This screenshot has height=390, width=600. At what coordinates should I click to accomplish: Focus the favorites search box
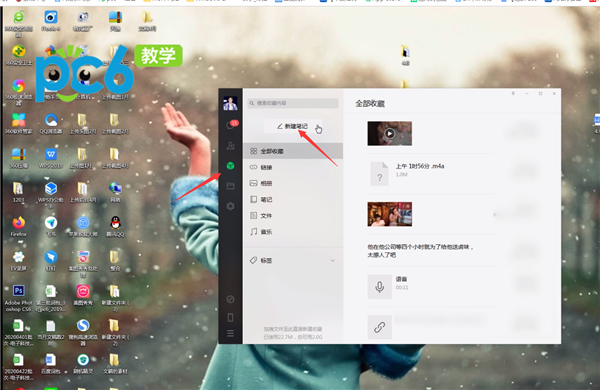(x=293, y=103)
